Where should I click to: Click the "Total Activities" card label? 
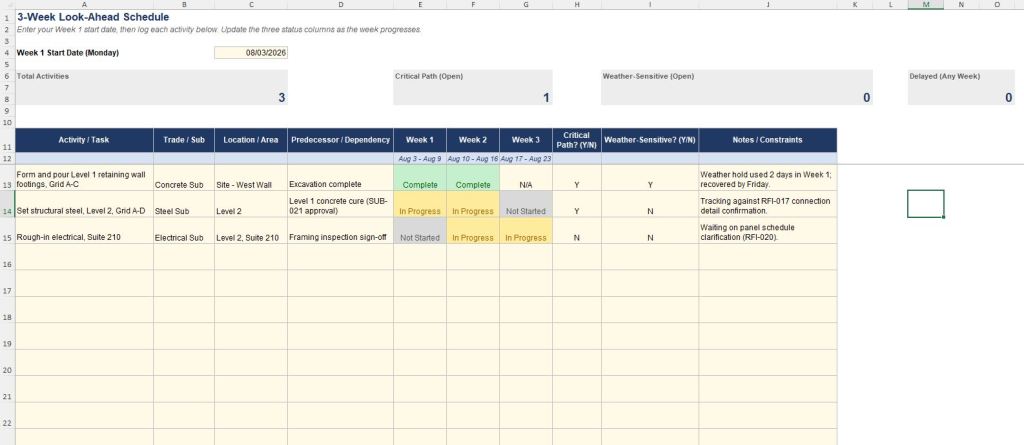(x=42, y=76)
